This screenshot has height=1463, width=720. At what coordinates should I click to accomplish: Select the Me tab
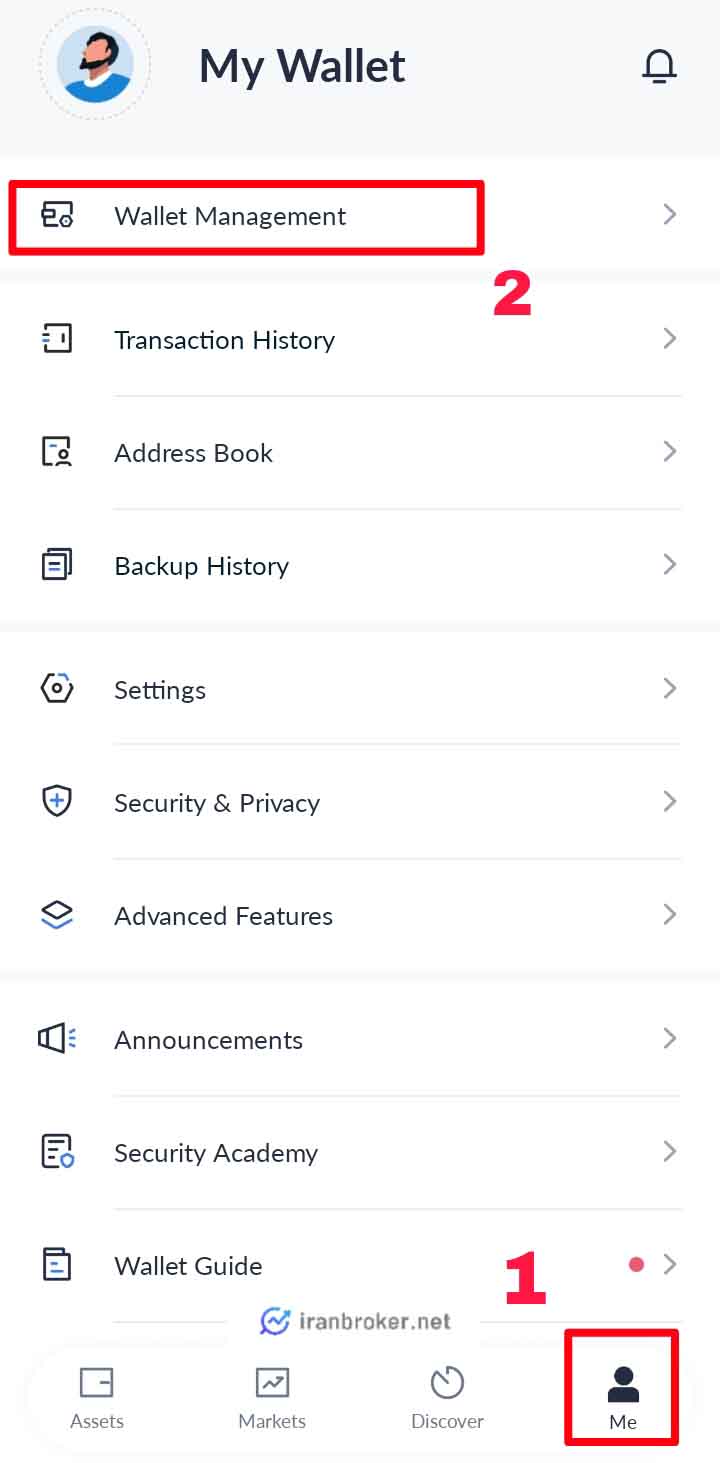pyautogui.click(x=622, y=1398)
